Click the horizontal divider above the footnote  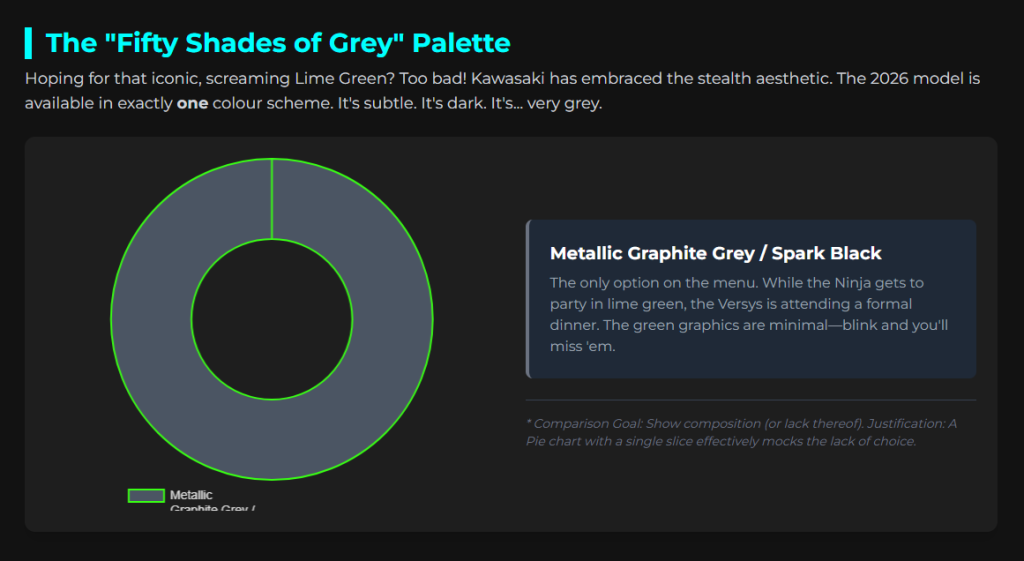point(750,400)
